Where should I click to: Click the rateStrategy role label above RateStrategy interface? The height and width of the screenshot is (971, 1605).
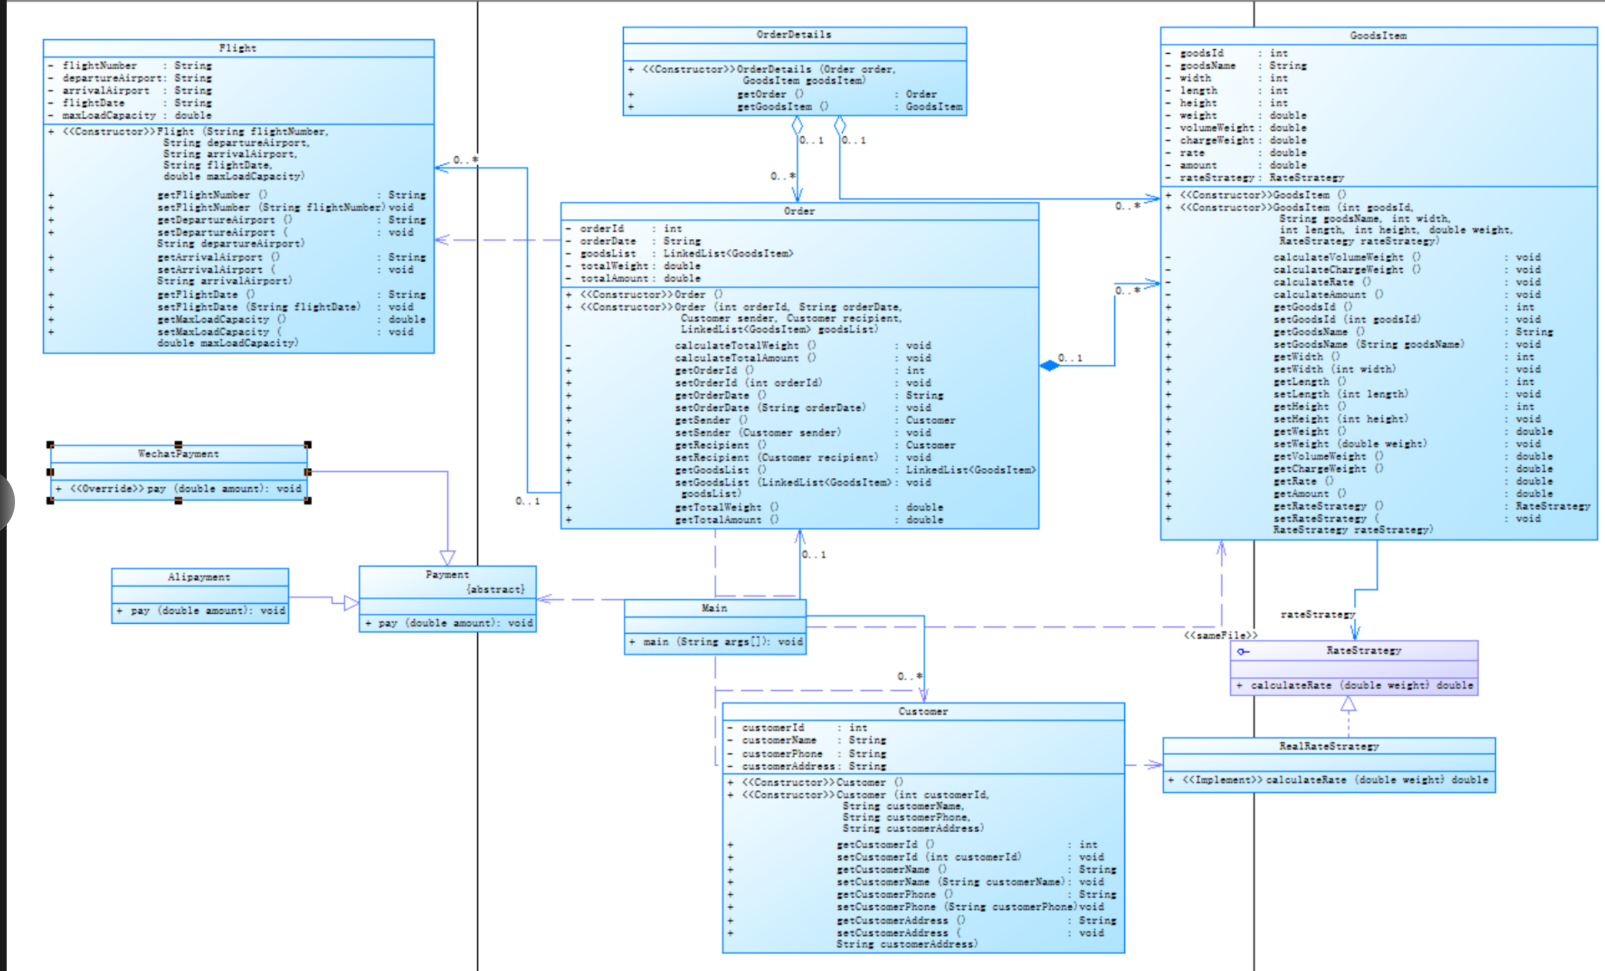click(1318, 614)
